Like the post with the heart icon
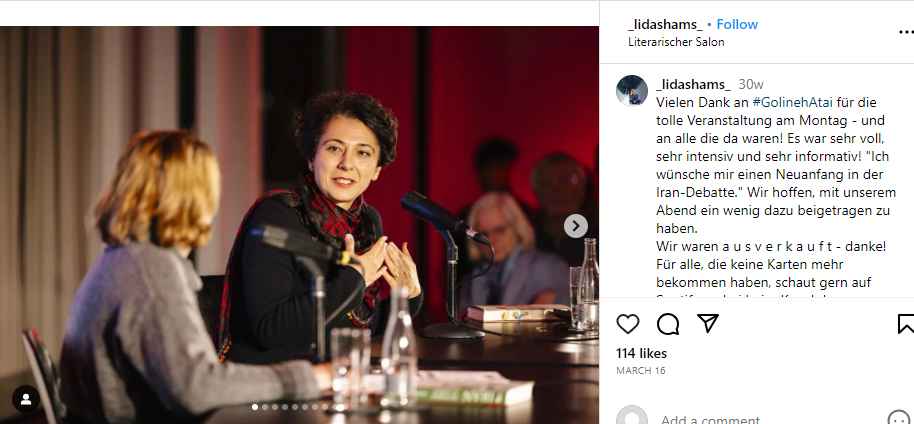 tap(627, 324)
